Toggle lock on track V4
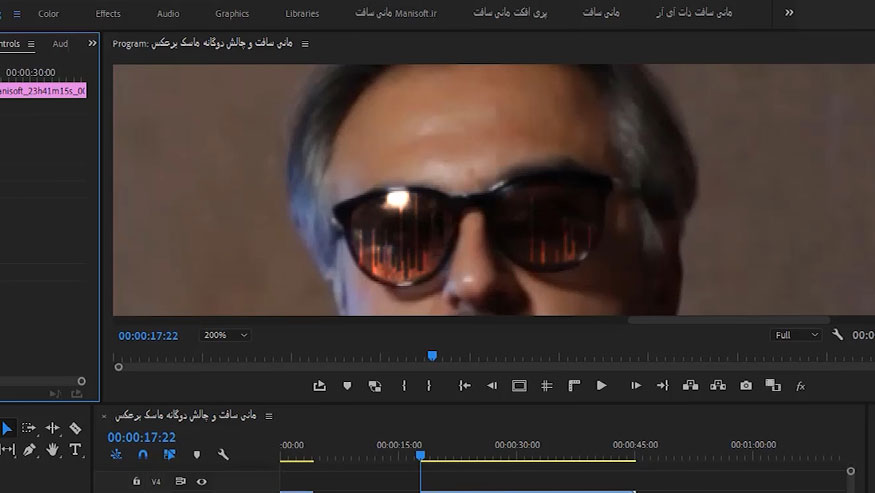This screenshot has height=493, width=875. point(136,481)
